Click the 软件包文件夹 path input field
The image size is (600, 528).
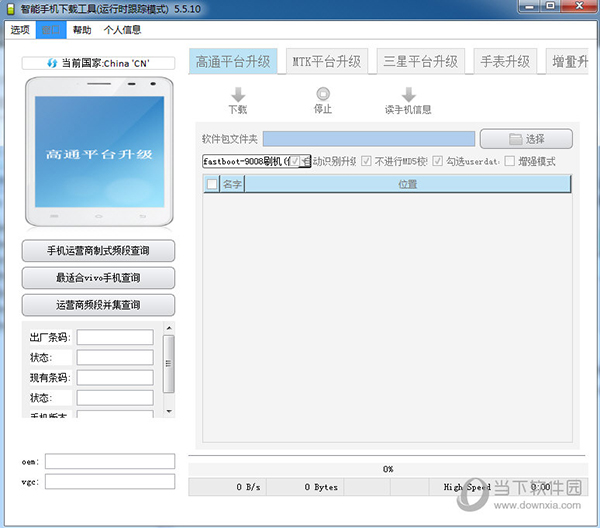click(369, 139)
